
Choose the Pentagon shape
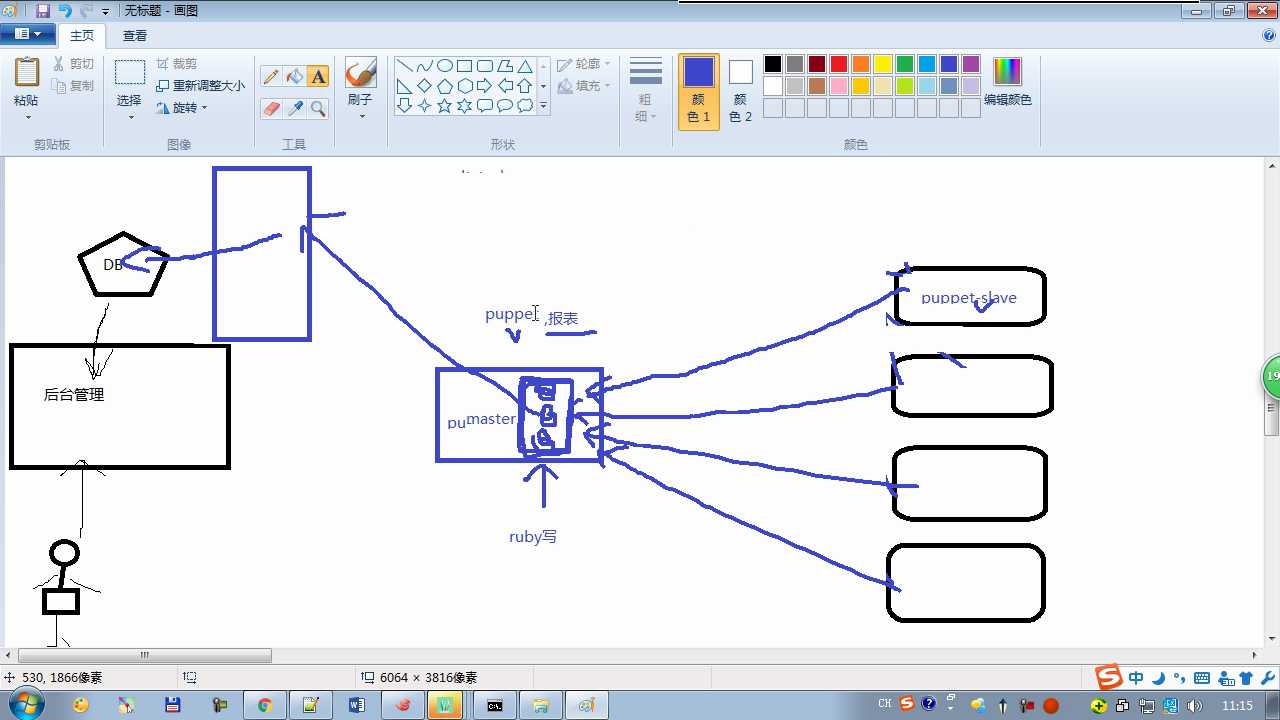coord(444,86)
